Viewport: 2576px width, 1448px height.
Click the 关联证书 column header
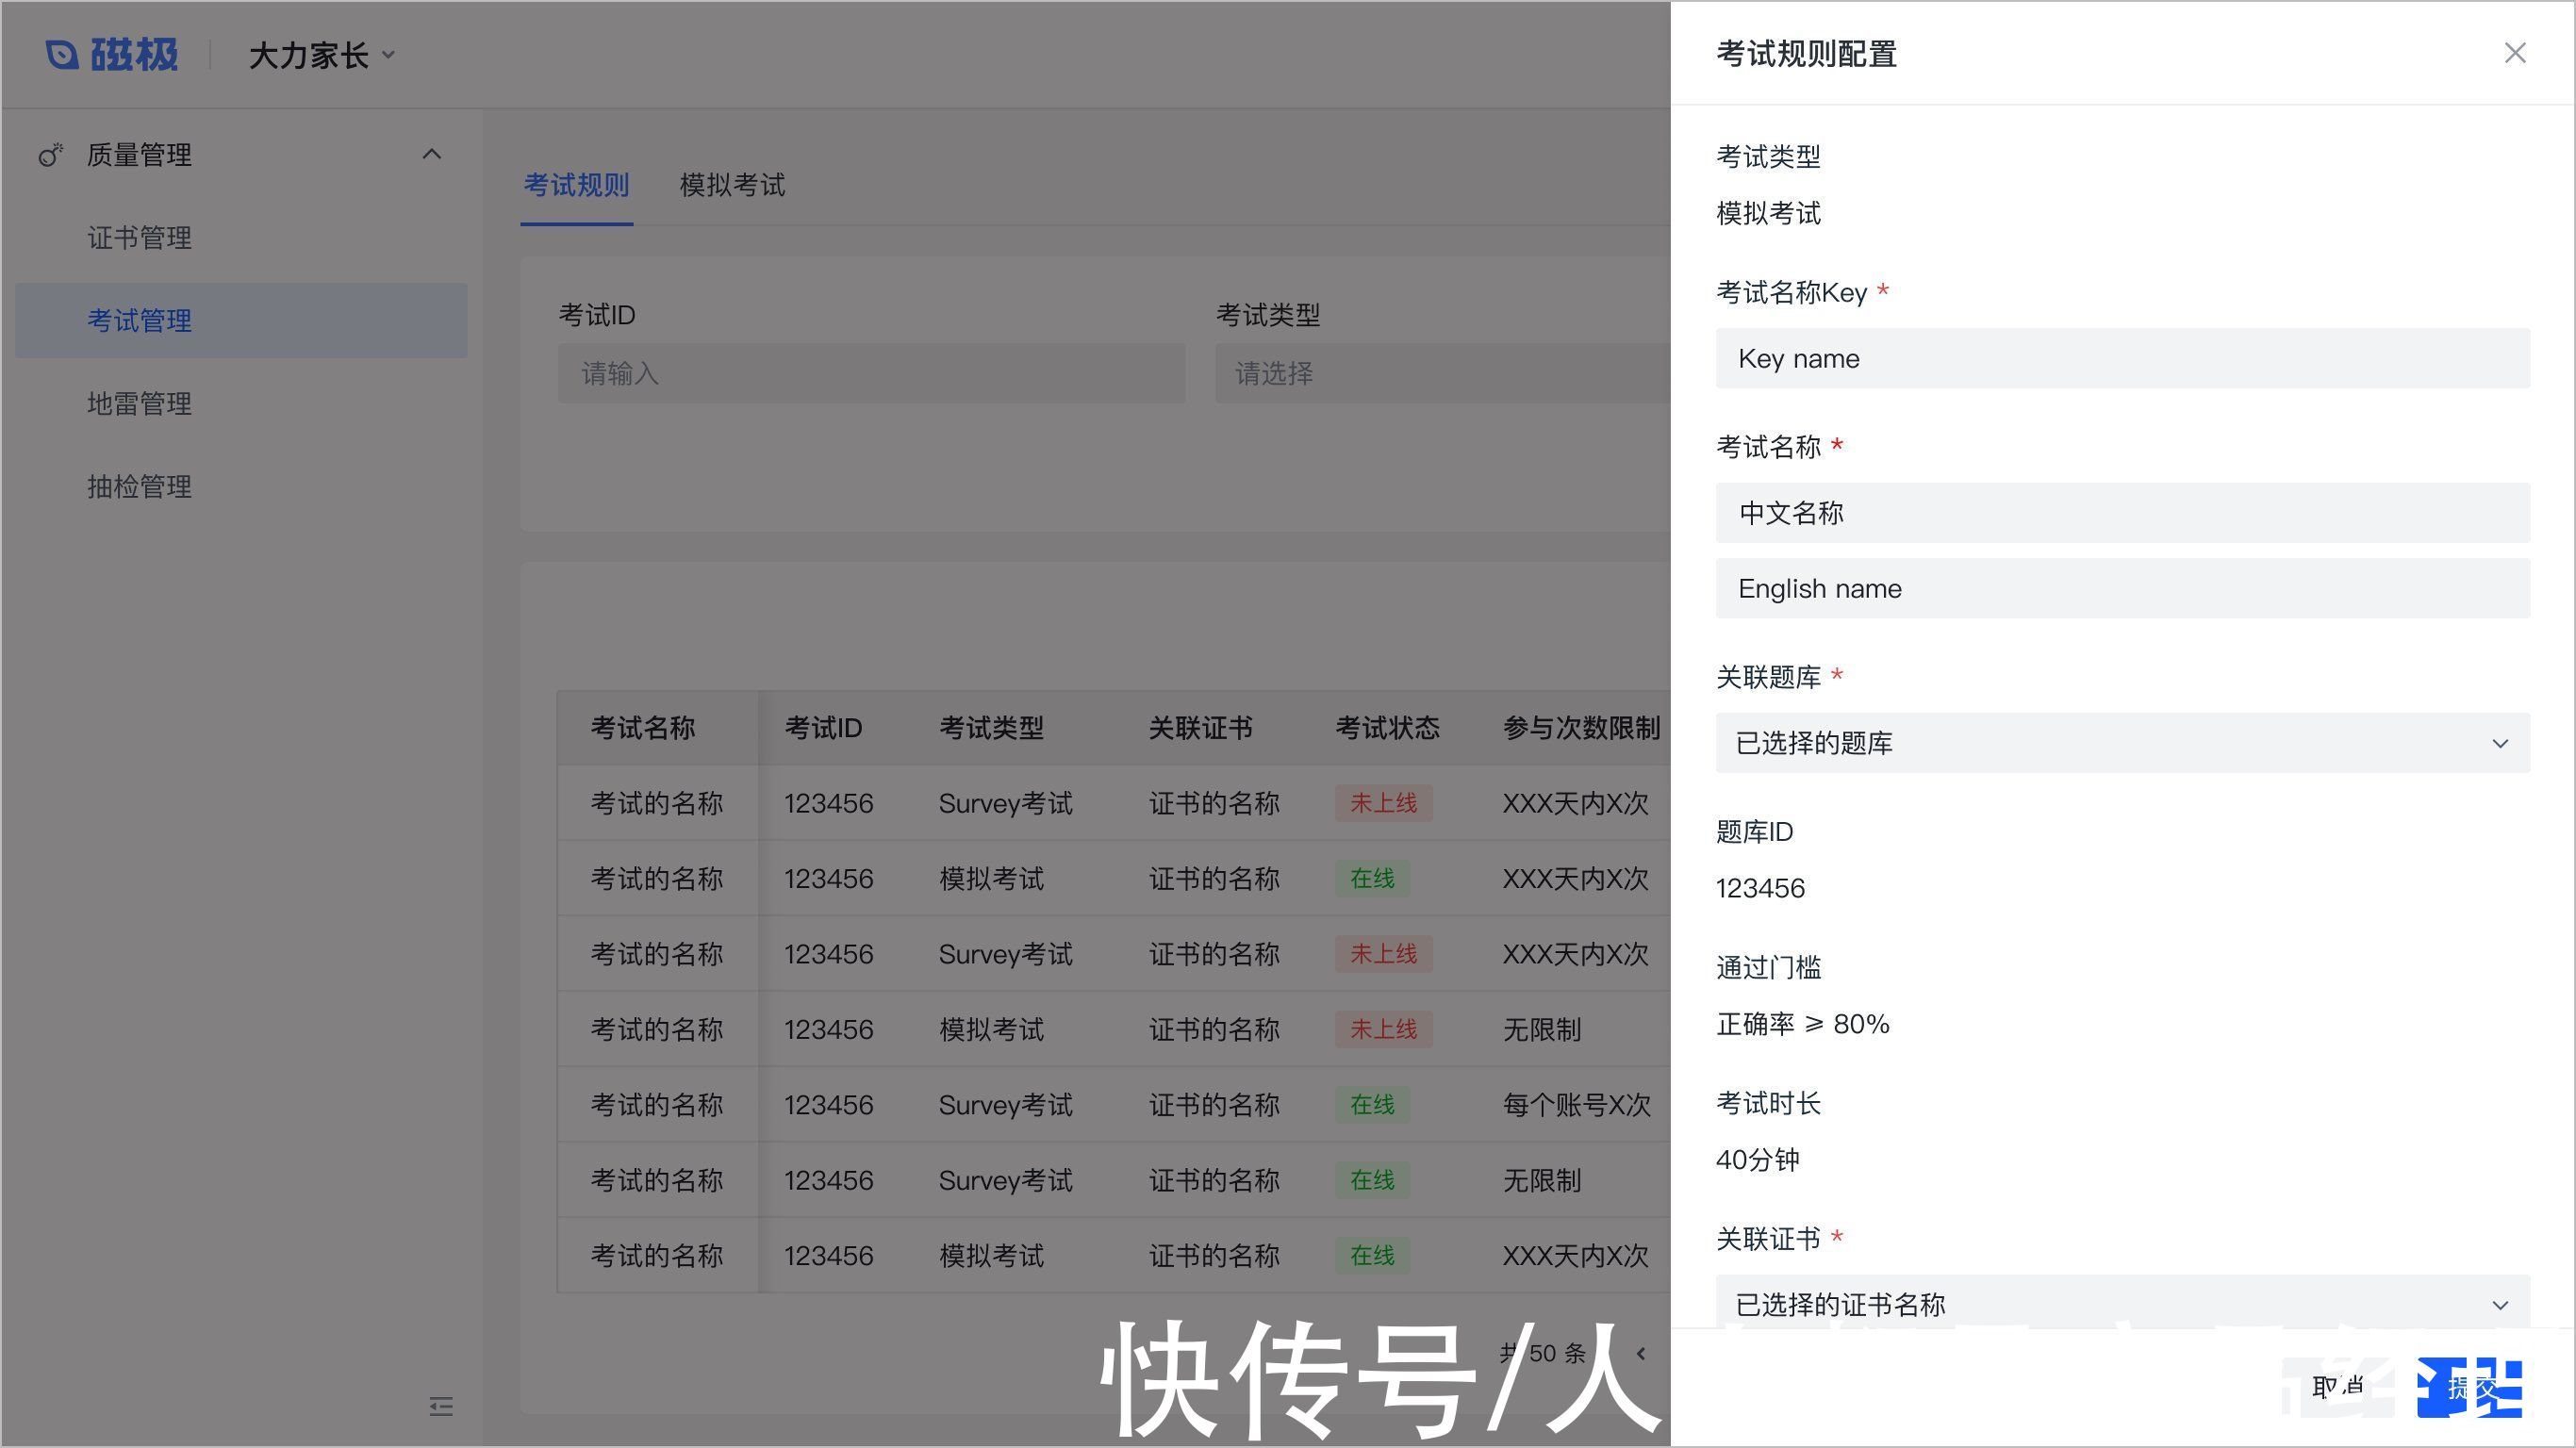tap(1200, 728)
